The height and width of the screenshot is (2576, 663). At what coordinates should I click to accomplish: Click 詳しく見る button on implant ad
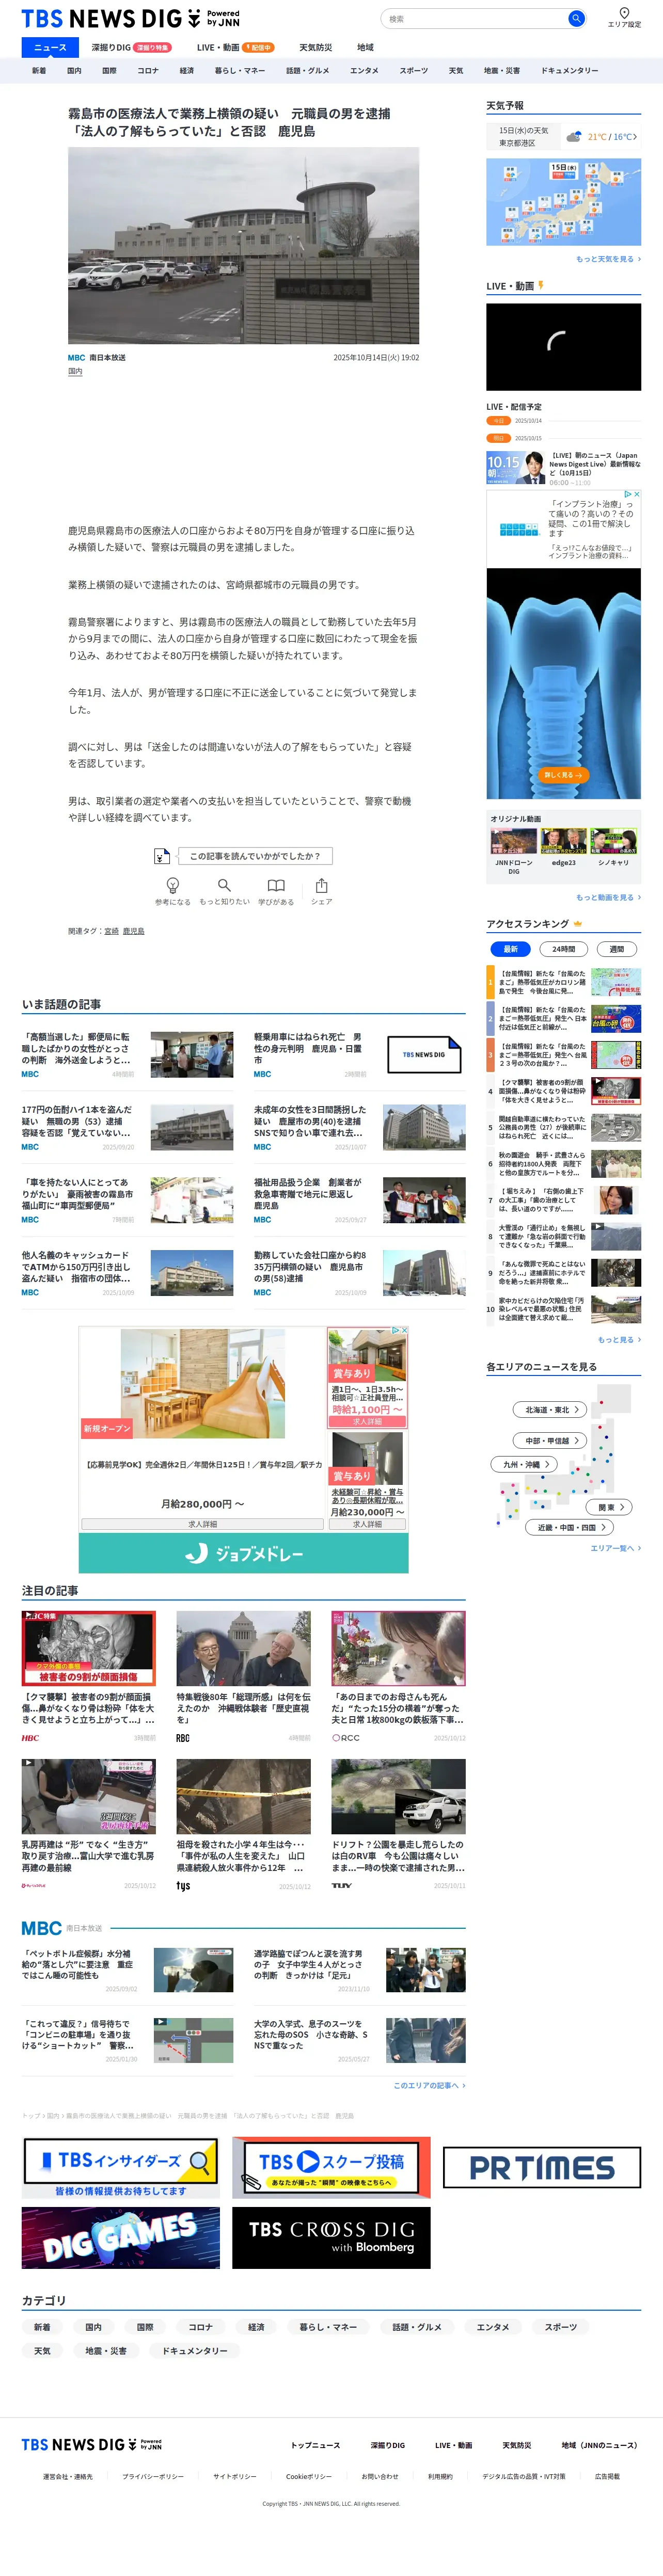563,775
